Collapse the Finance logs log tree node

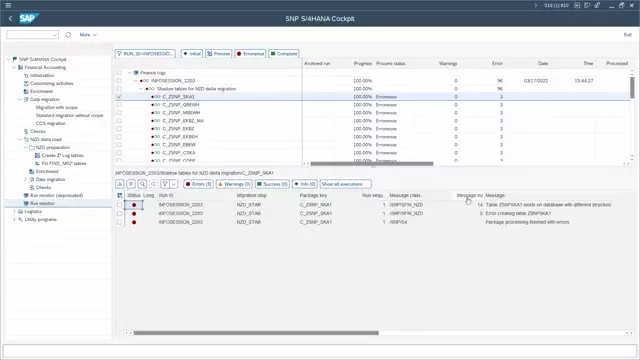(x=130, y=73)
